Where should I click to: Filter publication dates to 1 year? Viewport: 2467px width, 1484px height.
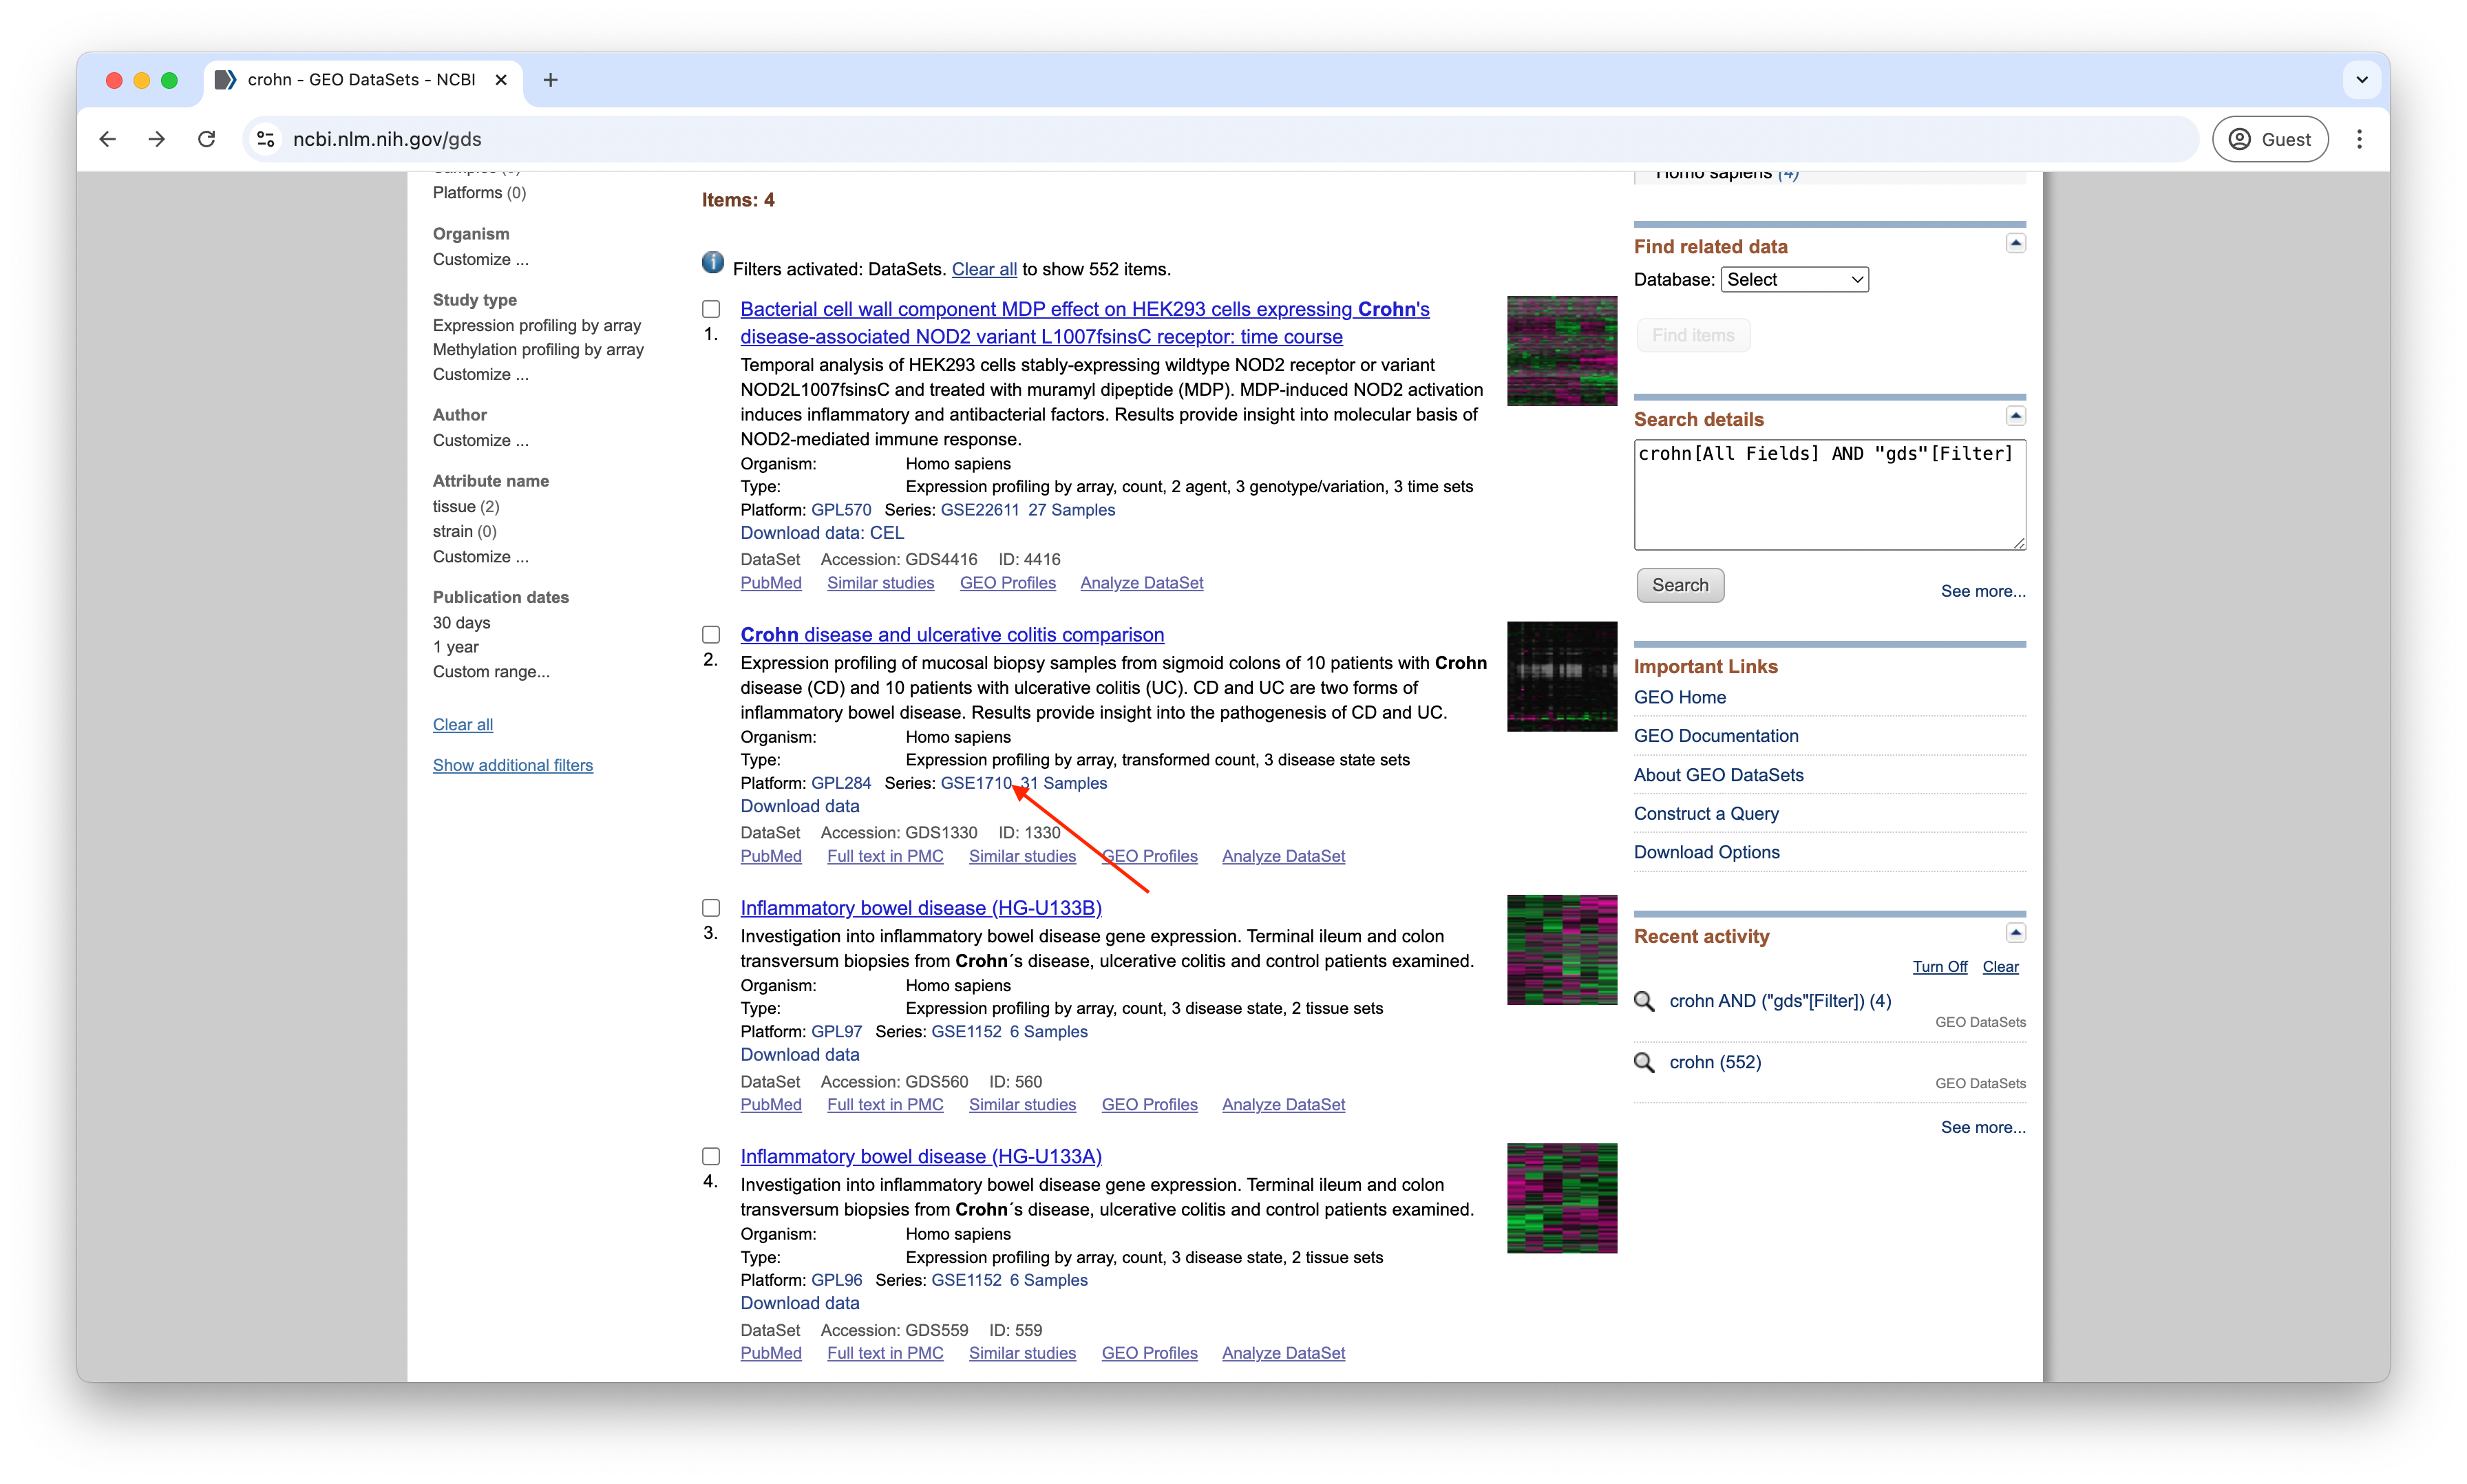click(456, 647)
